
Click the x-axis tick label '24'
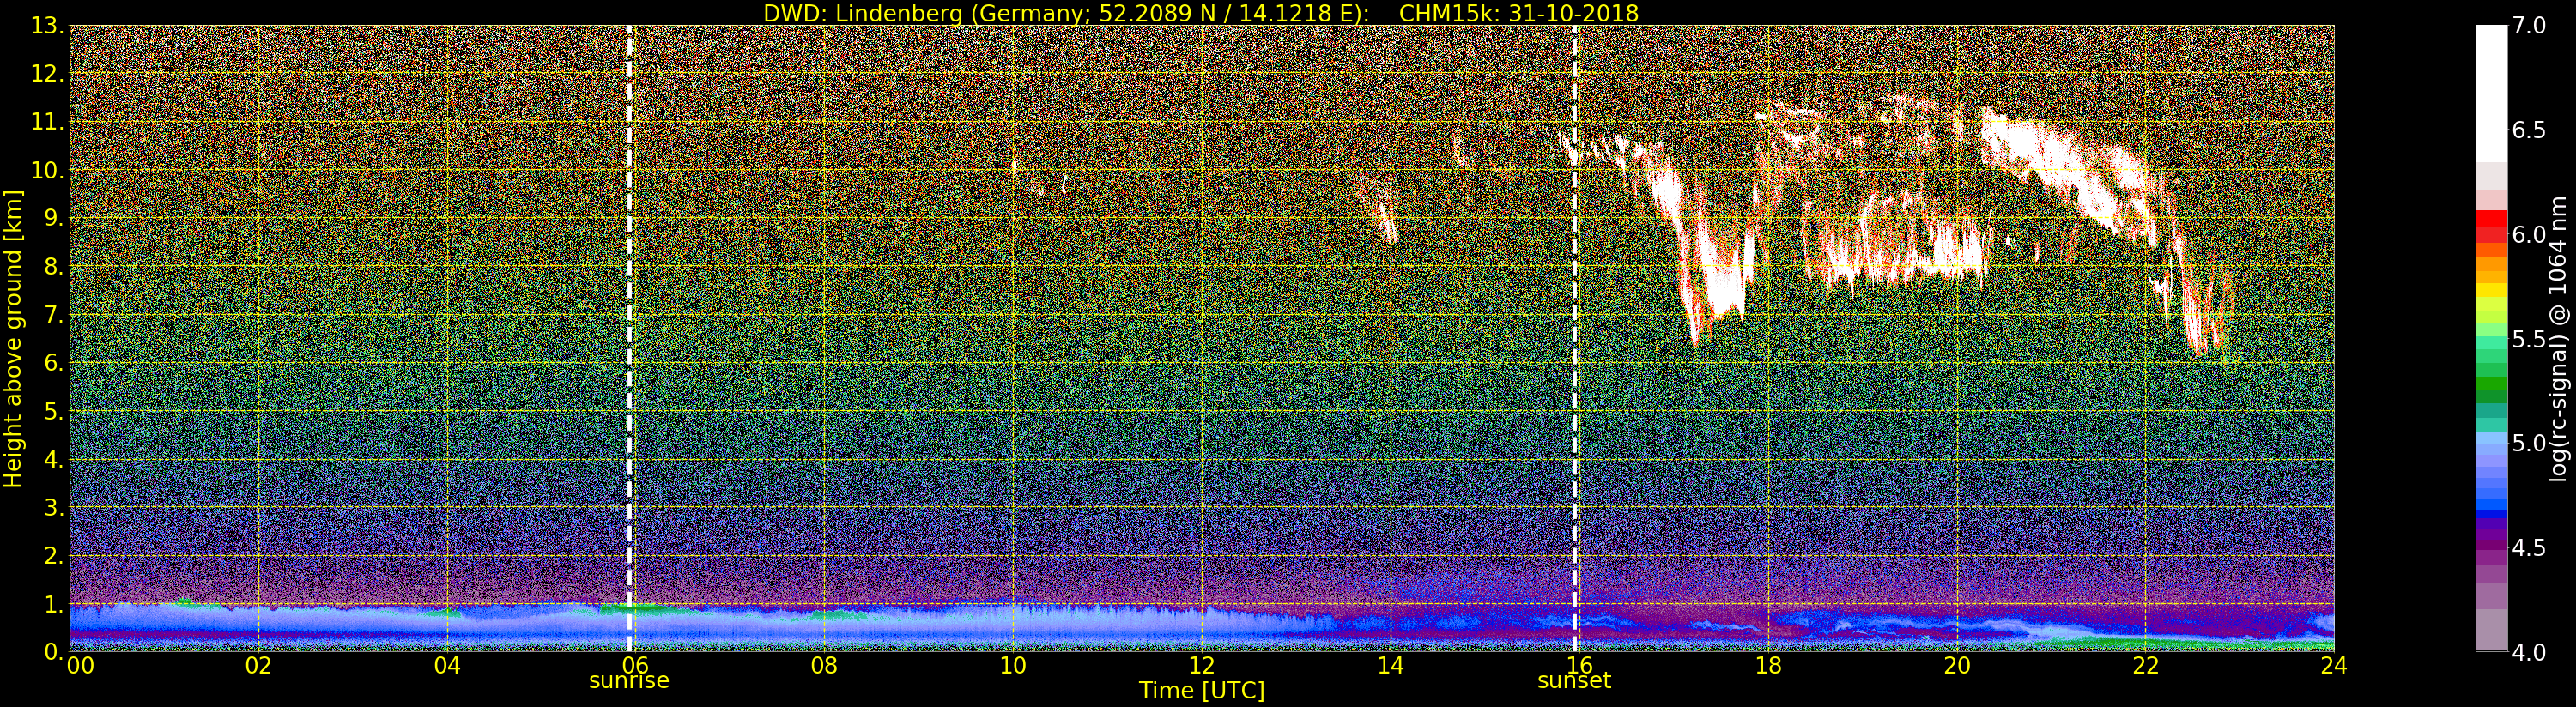click(2334, 665)
